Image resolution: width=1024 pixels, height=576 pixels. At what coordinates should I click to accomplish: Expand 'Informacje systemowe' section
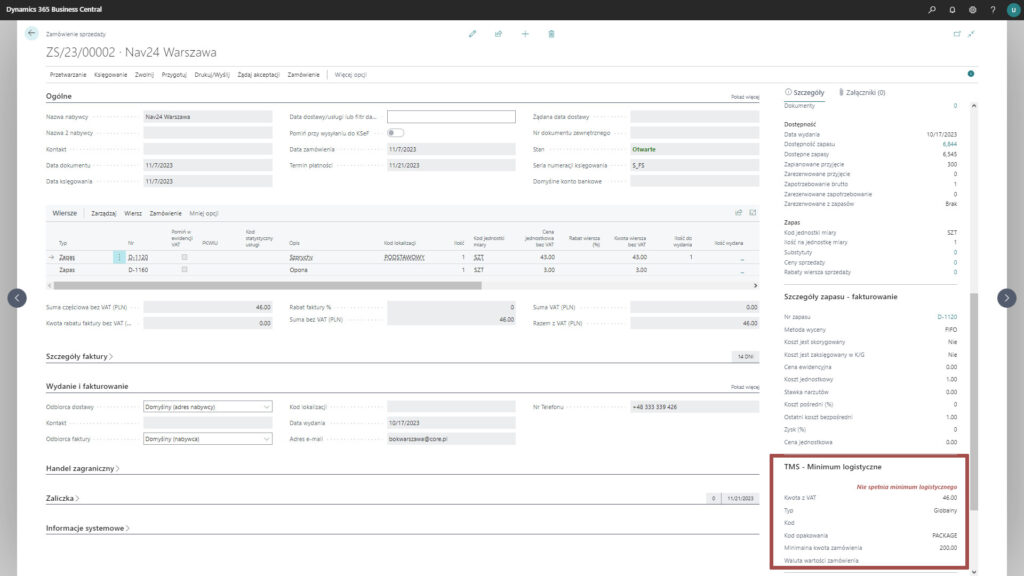tap(88, 528)
